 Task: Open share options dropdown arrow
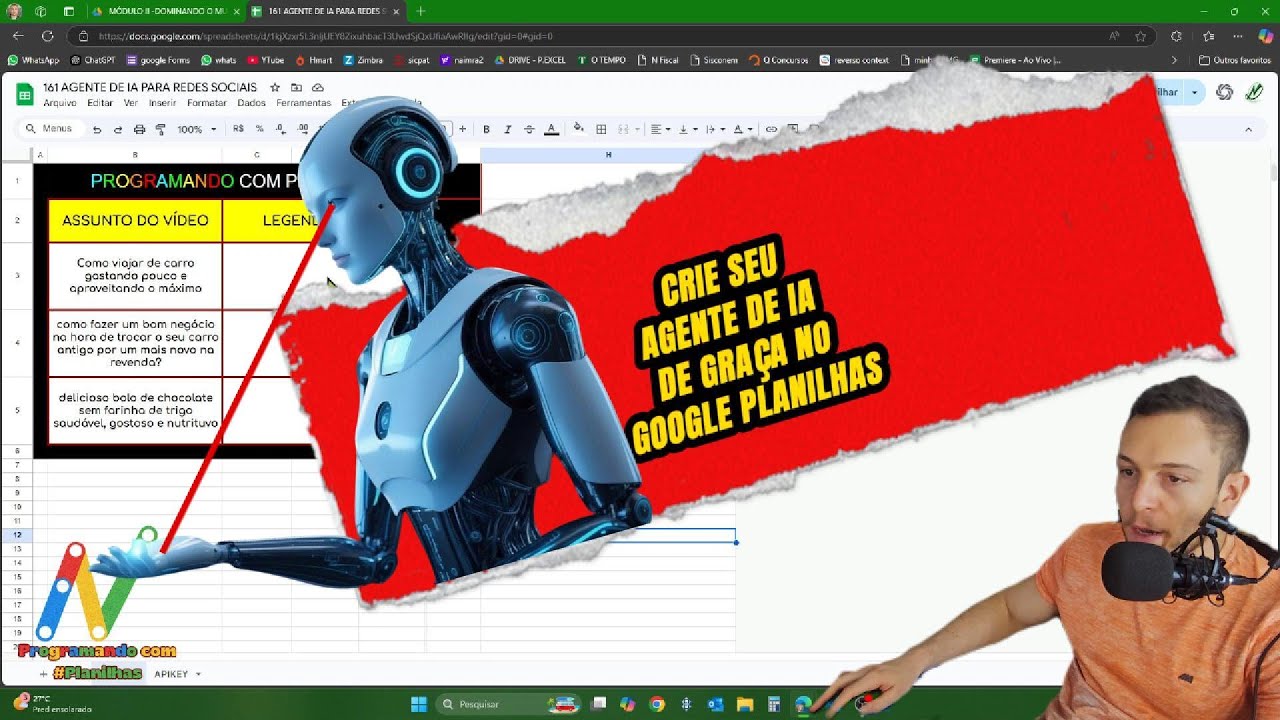[1194, 92]
